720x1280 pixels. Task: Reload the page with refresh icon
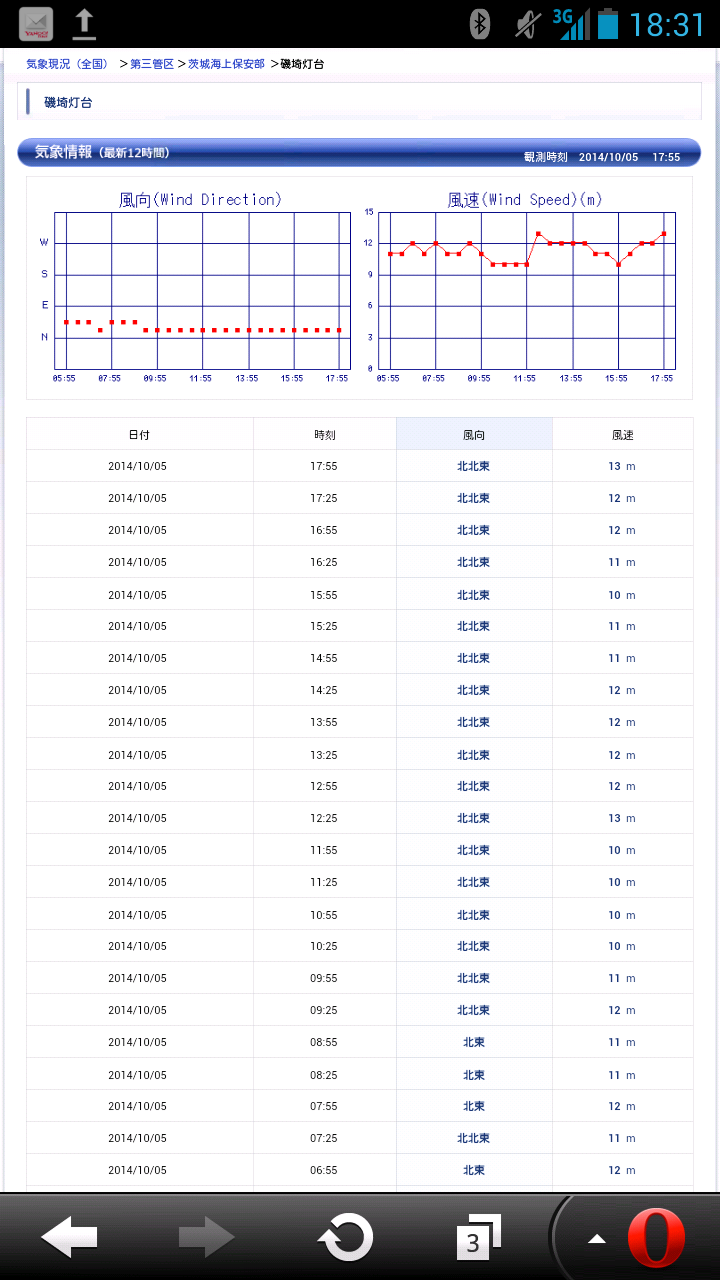pos(345,1238)
